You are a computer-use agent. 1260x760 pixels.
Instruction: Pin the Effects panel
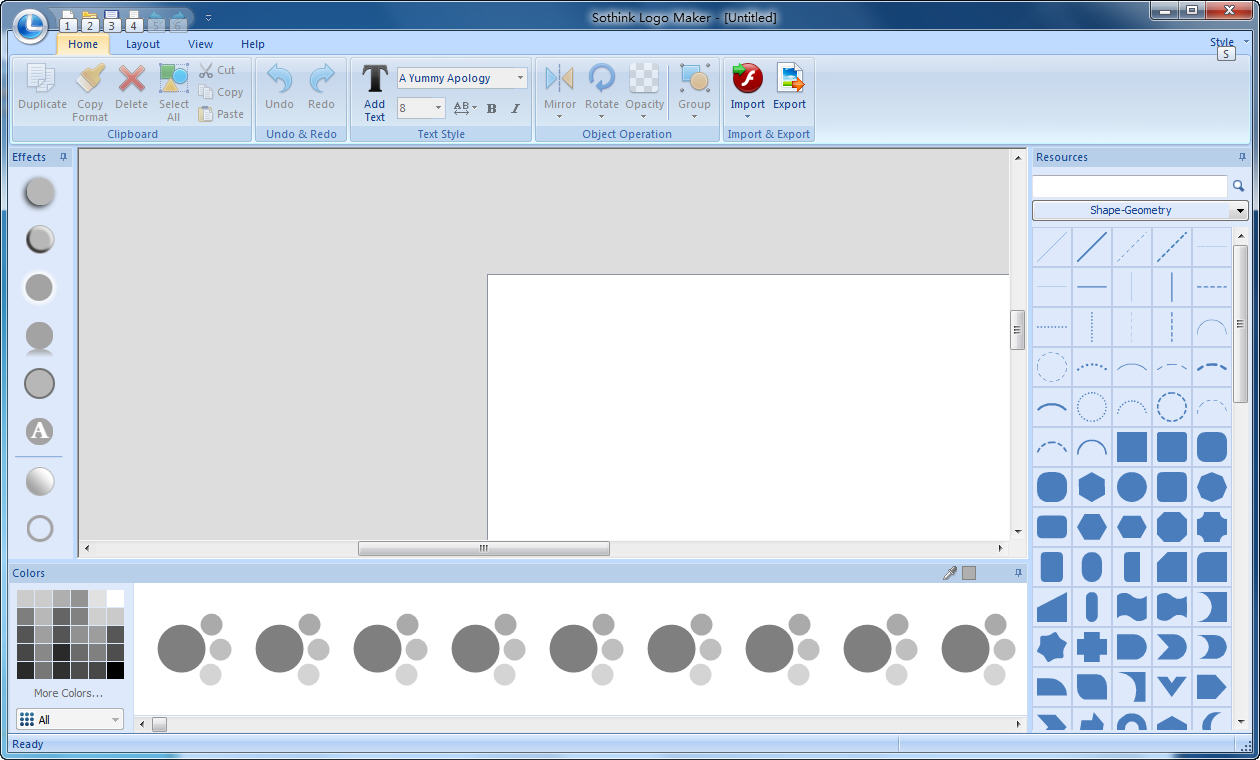(x=64, y=157)
